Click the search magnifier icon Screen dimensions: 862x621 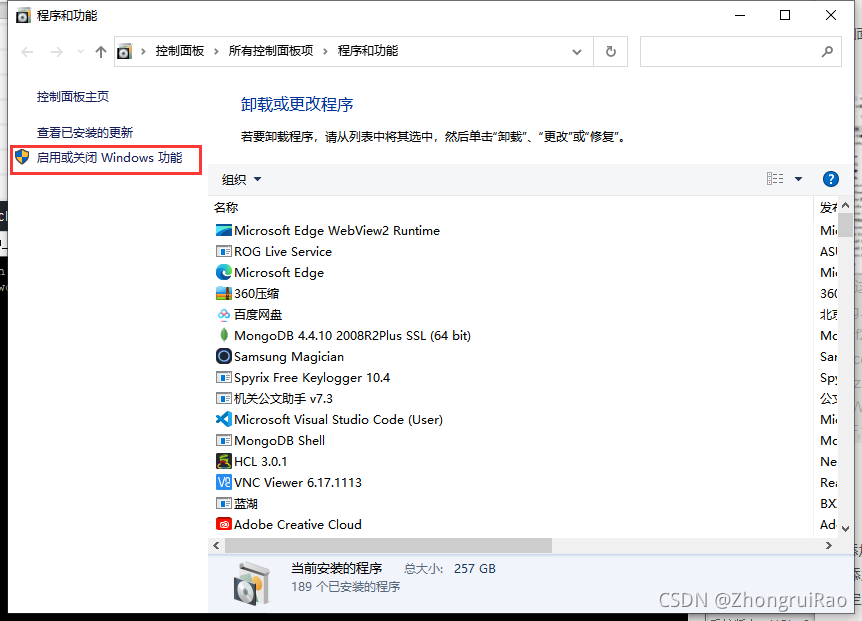point(827,52)
